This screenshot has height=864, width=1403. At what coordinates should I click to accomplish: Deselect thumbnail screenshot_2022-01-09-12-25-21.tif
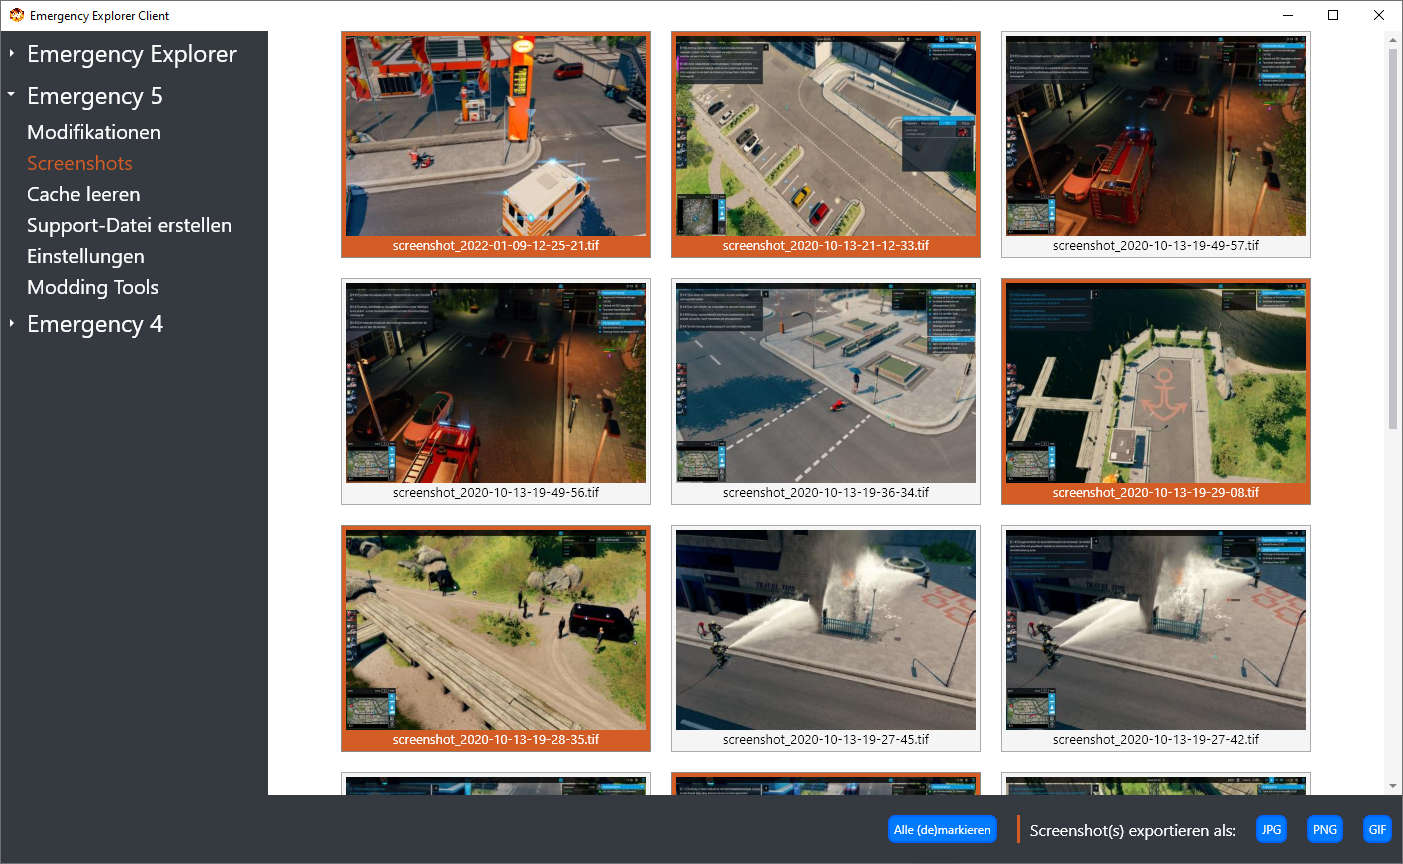pos(496,144)
